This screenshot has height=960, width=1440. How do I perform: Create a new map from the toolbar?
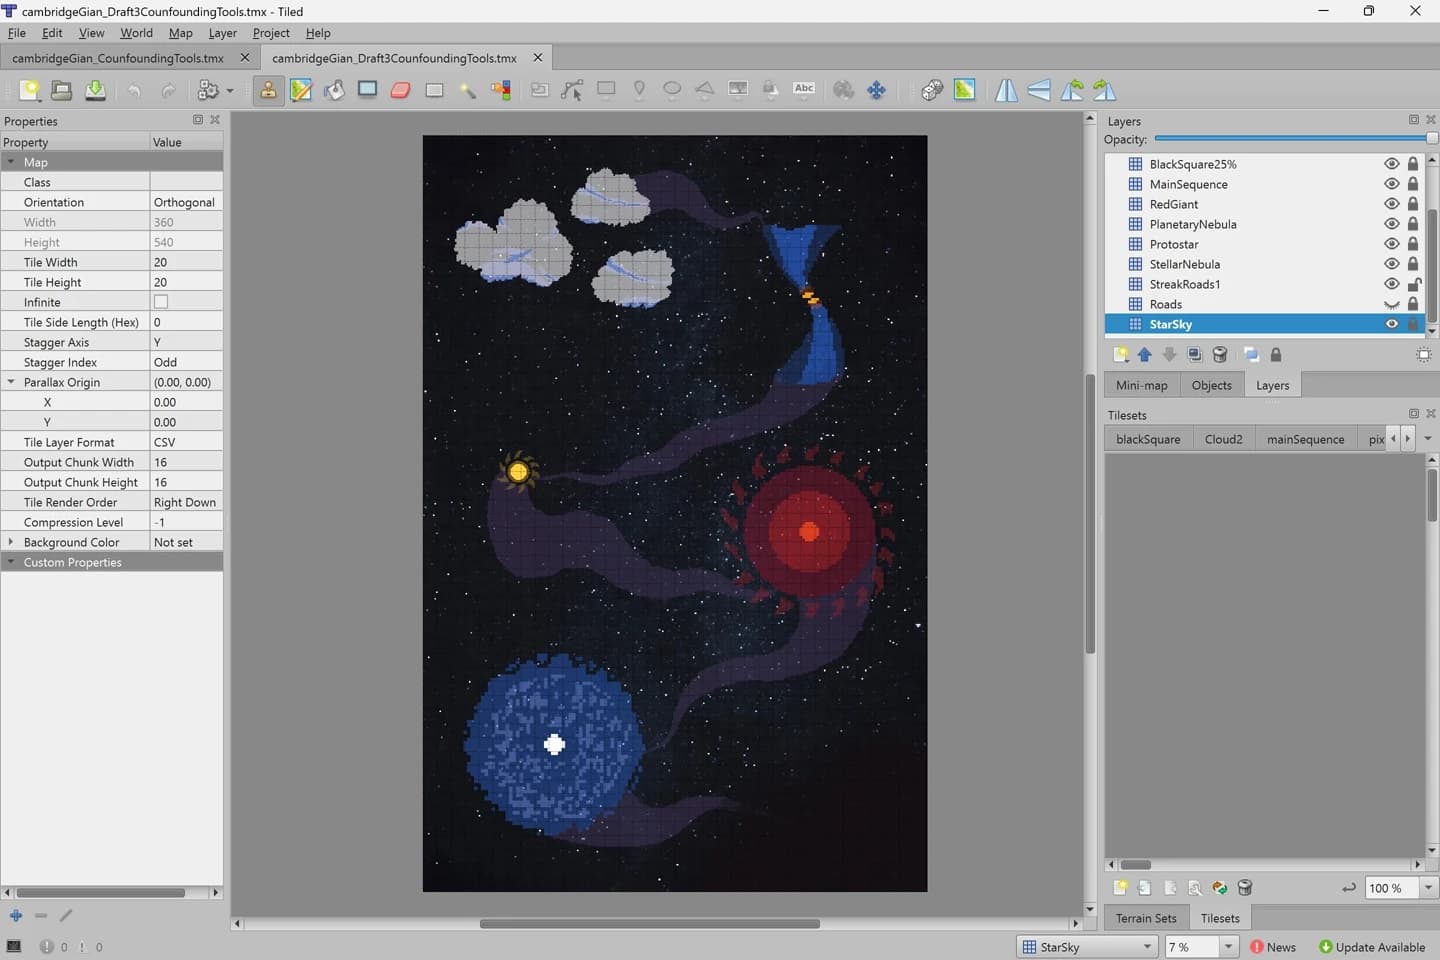click(x=30, y=90)
